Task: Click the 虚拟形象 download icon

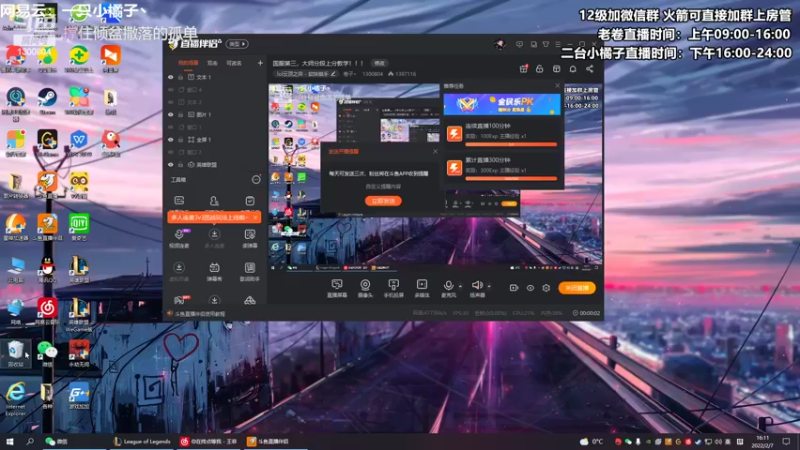Action: click(x=179, y=267)
